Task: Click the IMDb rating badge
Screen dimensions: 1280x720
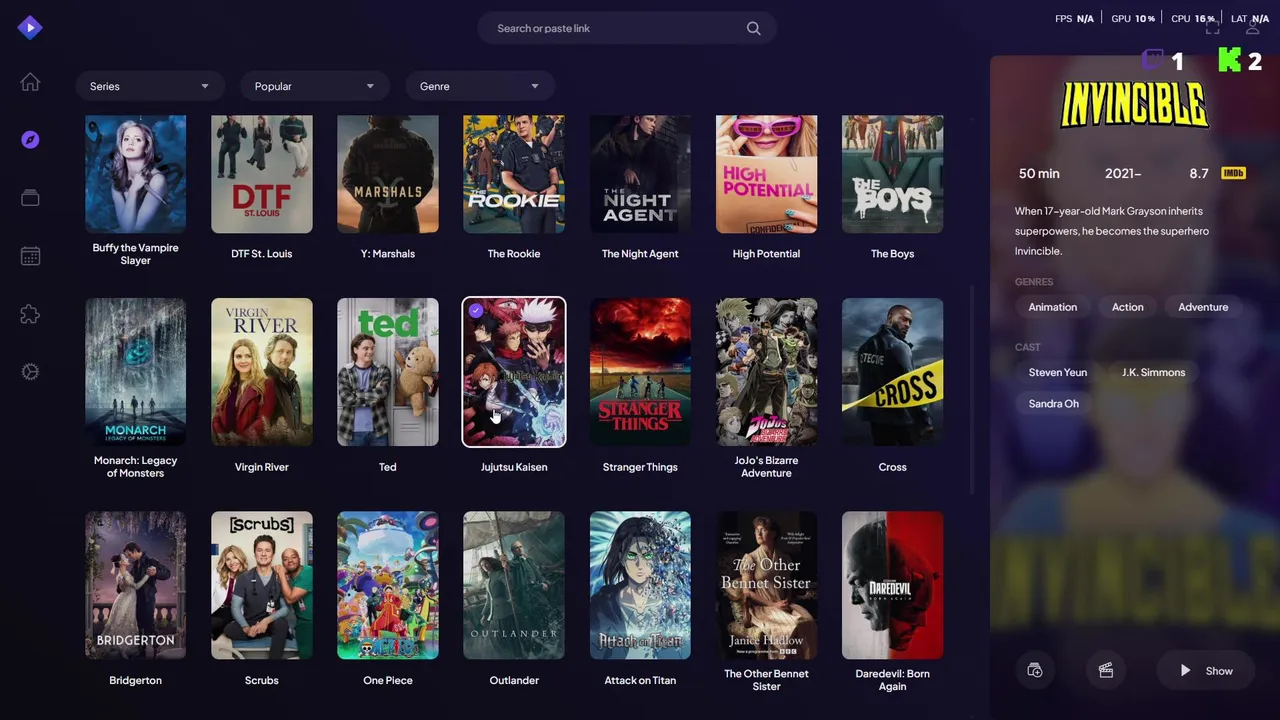Action: (x=1233, y=173)
